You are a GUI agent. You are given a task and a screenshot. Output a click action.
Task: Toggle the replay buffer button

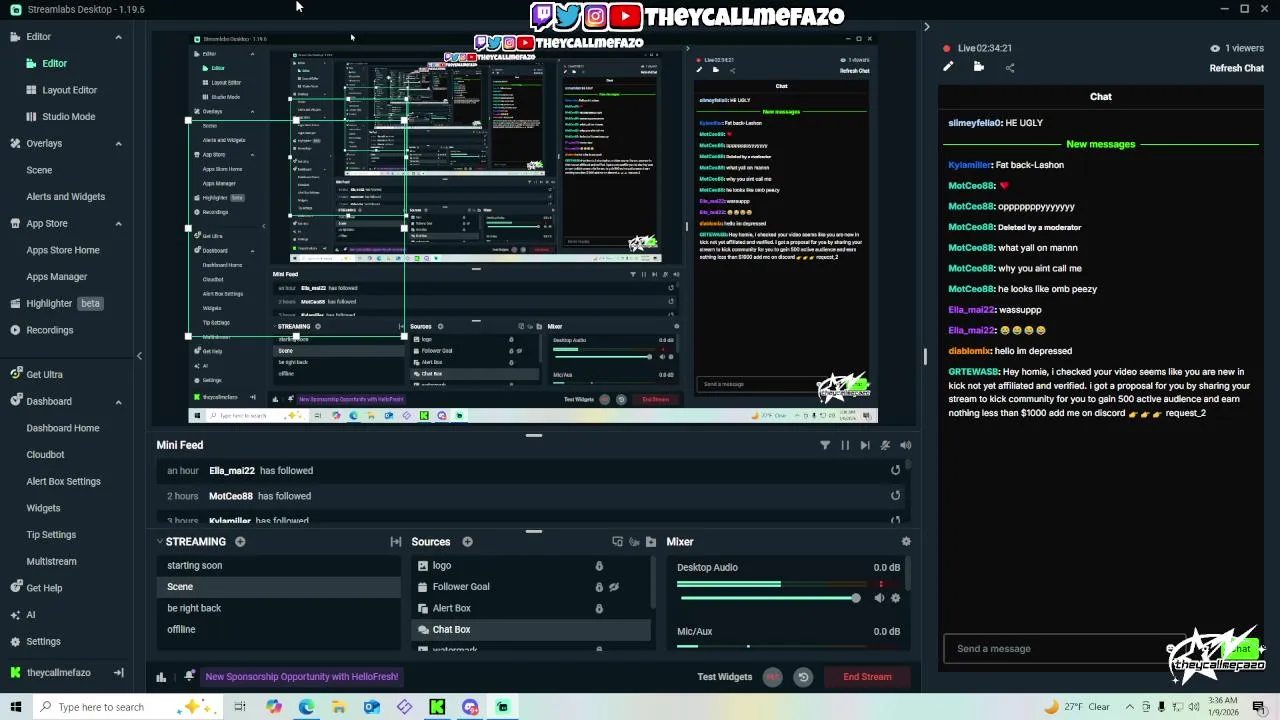(x=803, y=677)
